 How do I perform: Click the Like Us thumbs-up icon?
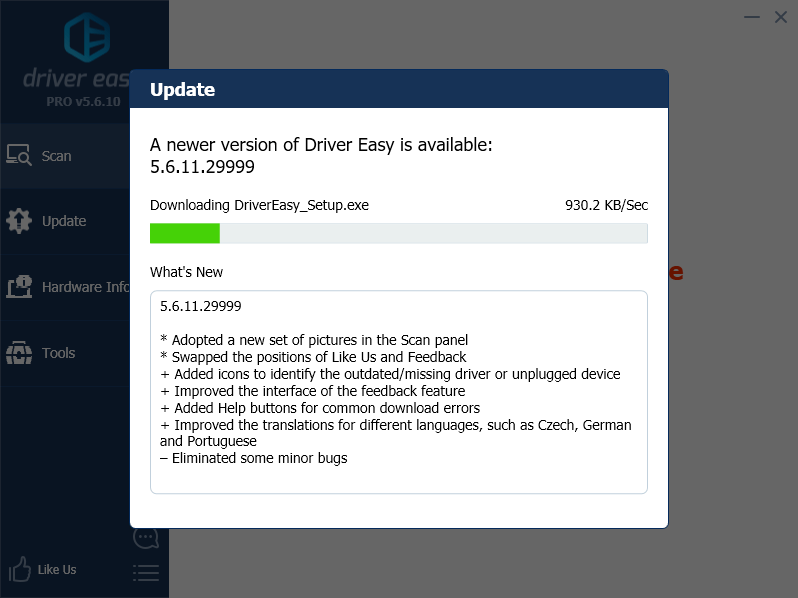click(x=19, y=569)
